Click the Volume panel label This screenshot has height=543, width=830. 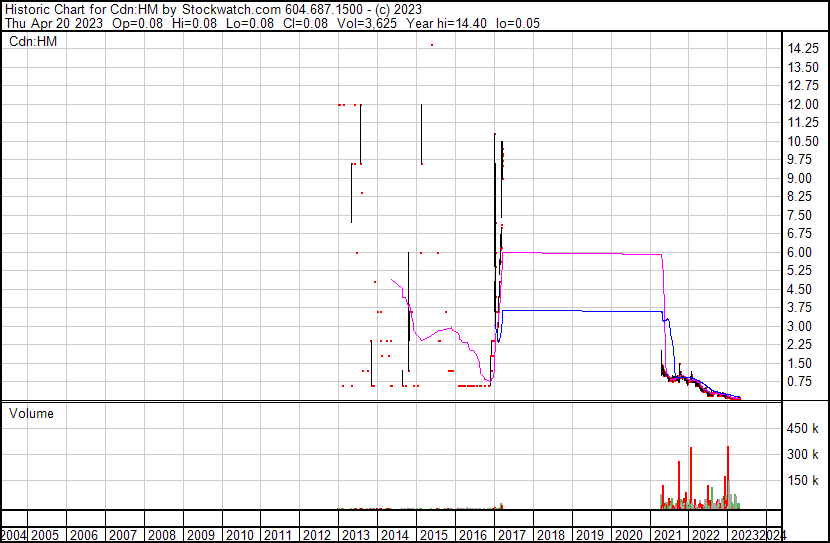[31, 413]
